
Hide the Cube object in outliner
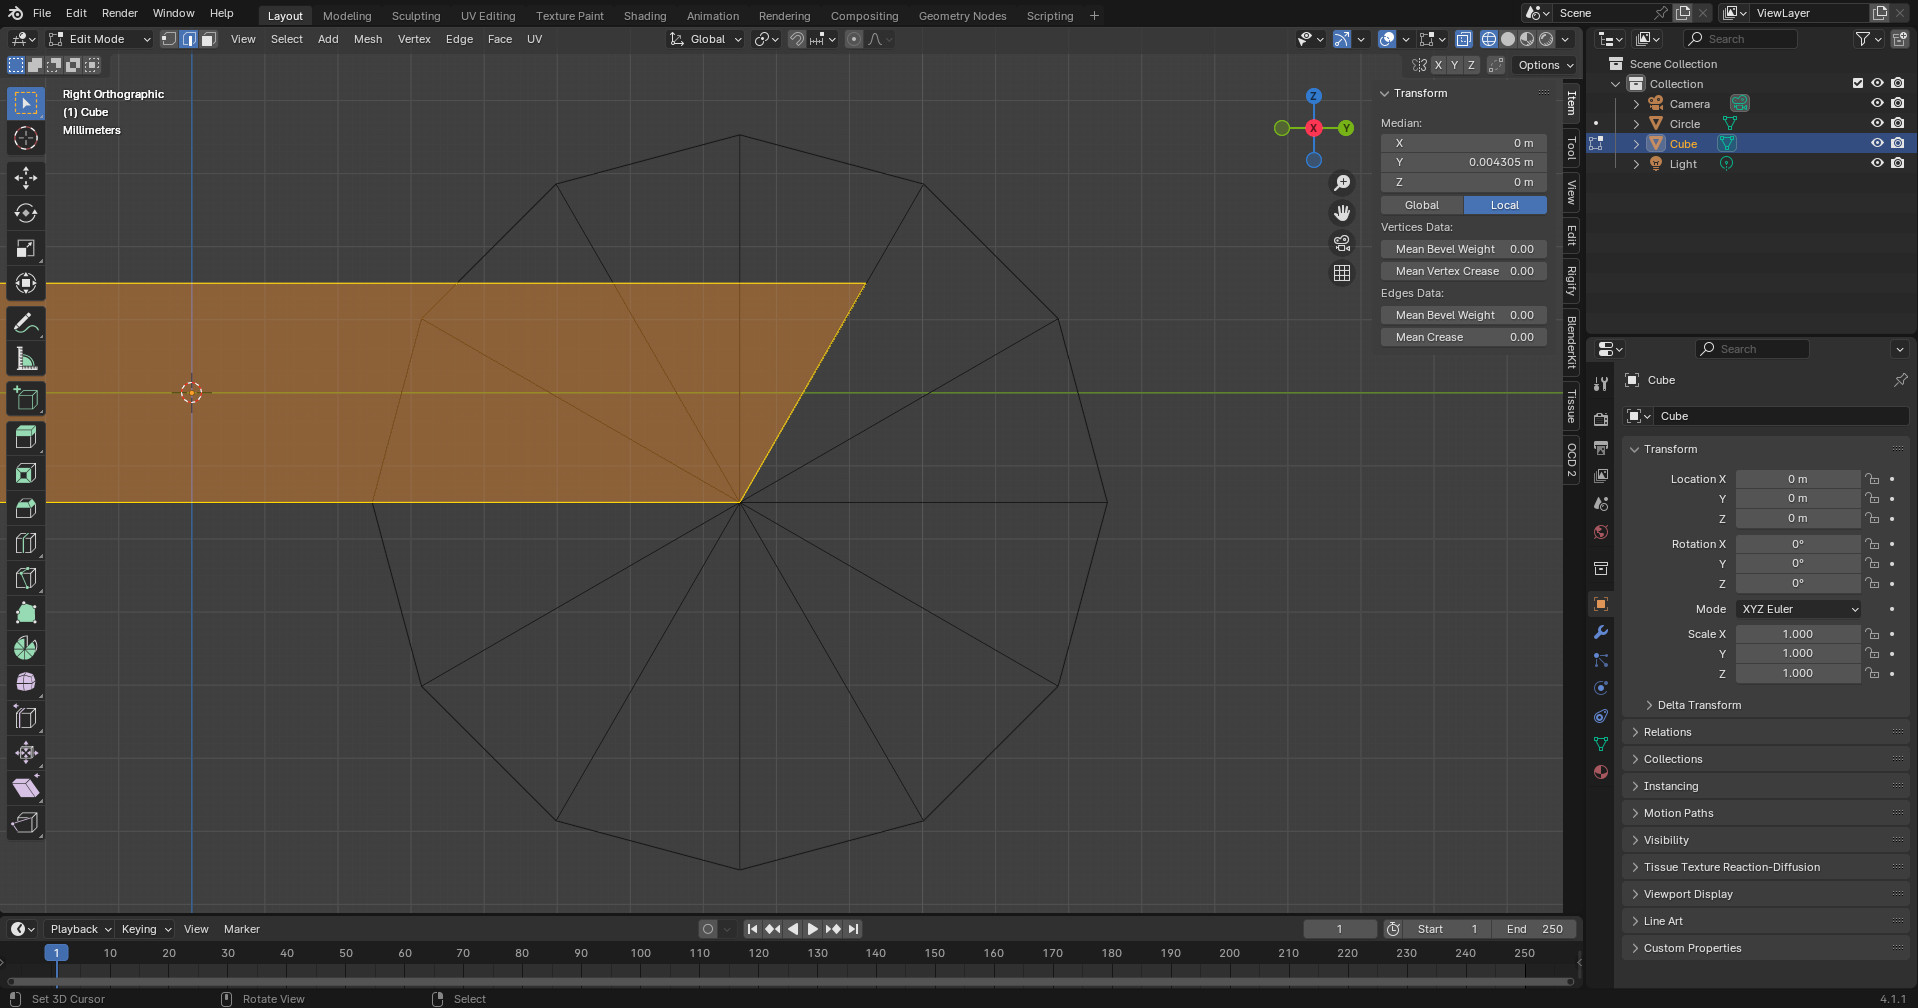1877,143
